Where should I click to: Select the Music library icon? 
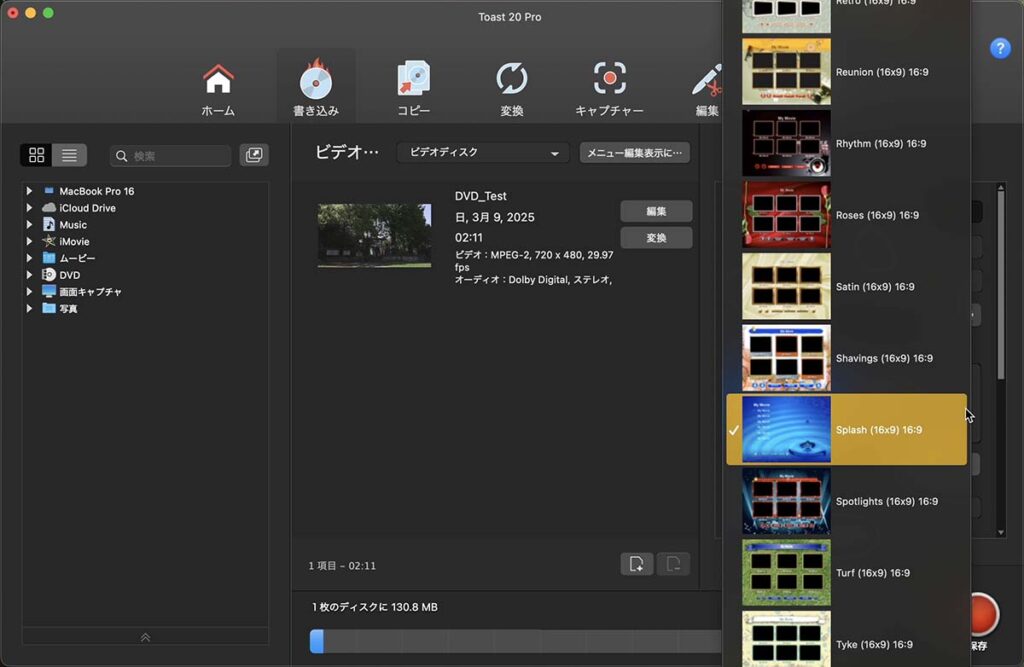click(49, 224)
